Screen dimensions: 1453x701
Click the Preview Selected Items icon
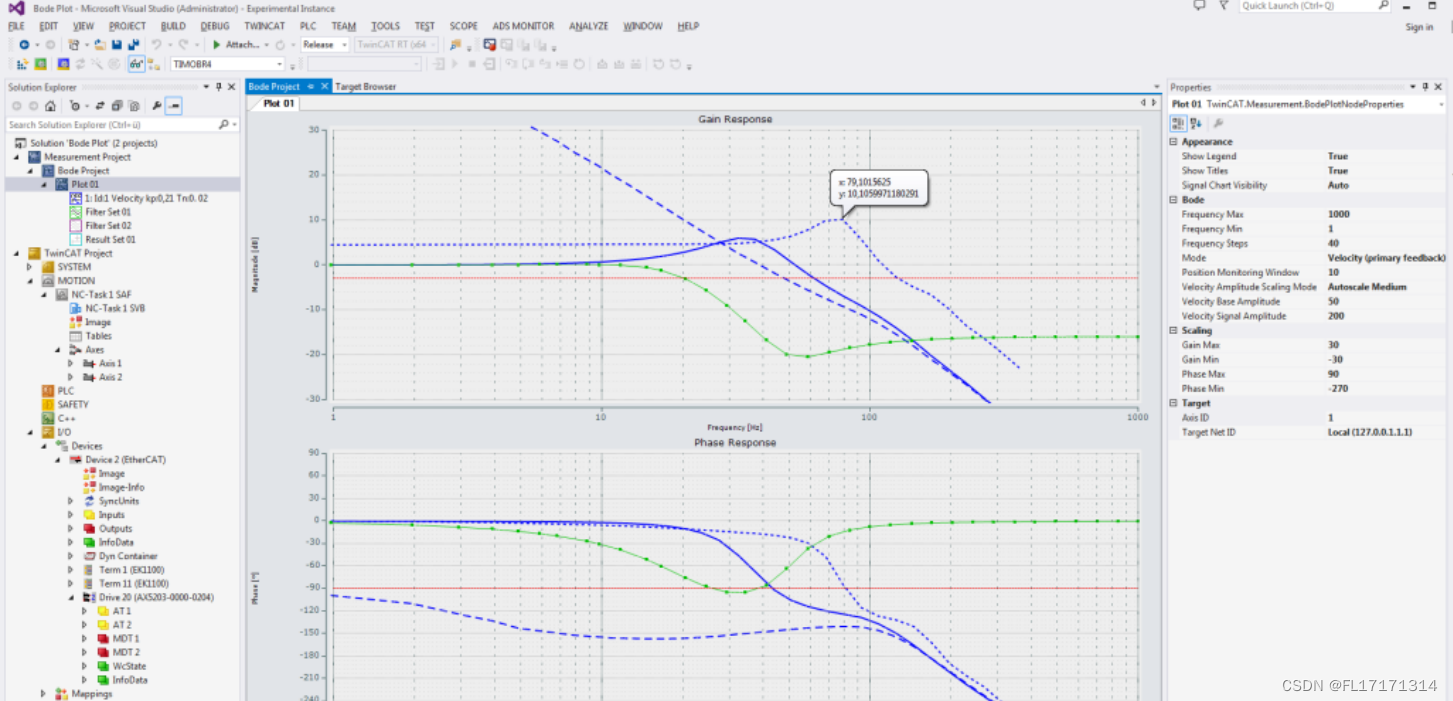[173, 106]
